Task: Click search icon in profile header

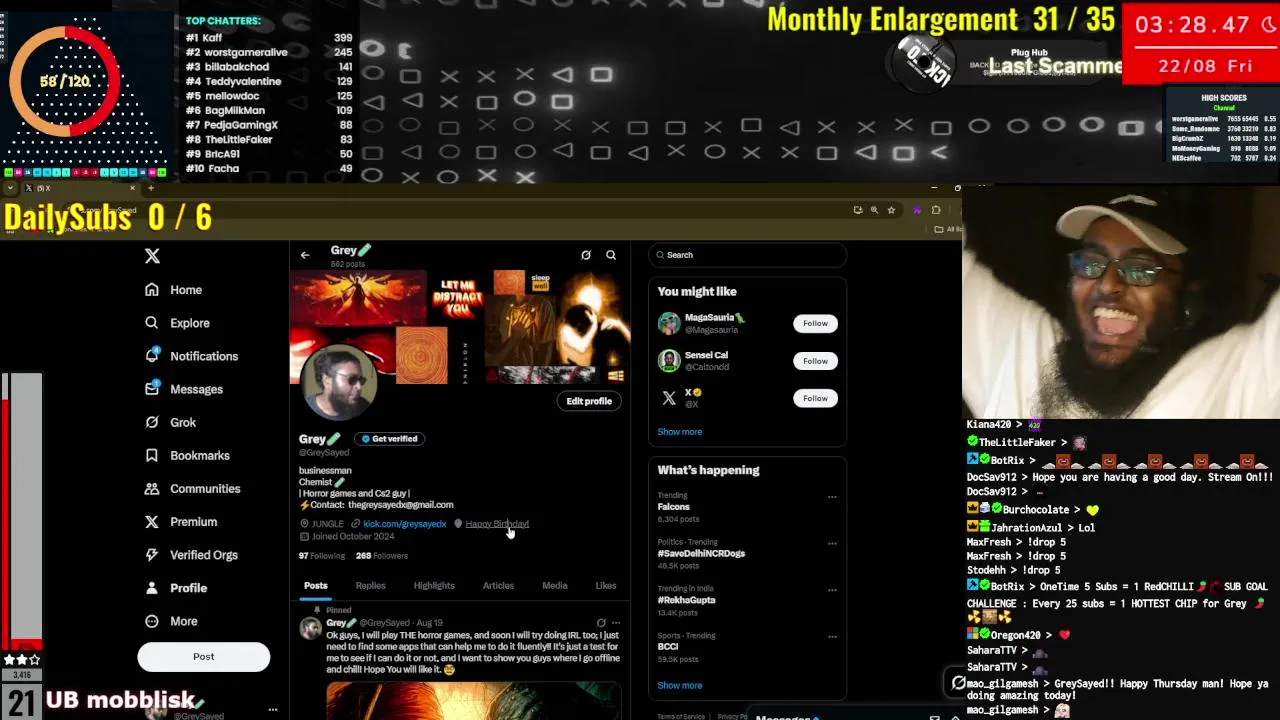Action: [x=611, y=255]
